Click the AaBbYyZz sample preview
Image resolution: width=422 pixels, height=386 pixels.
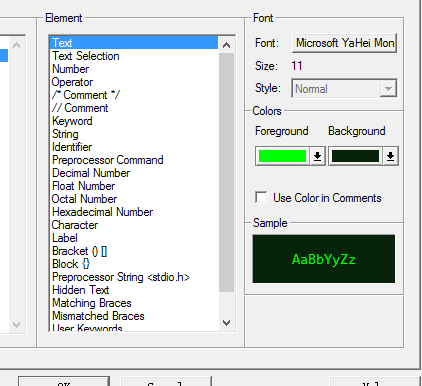coord(324,259)
